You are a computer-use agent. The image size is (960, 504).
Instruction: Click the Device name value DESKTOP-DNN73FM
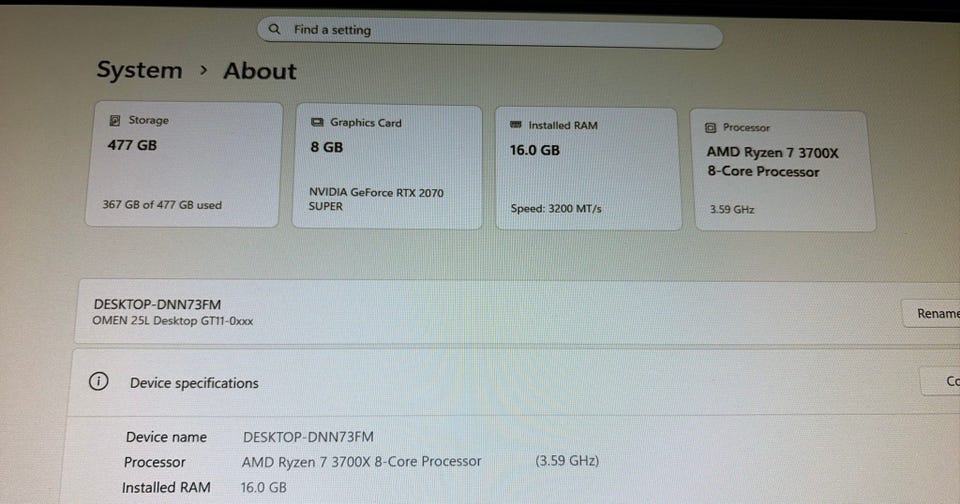tap(308, 437)
